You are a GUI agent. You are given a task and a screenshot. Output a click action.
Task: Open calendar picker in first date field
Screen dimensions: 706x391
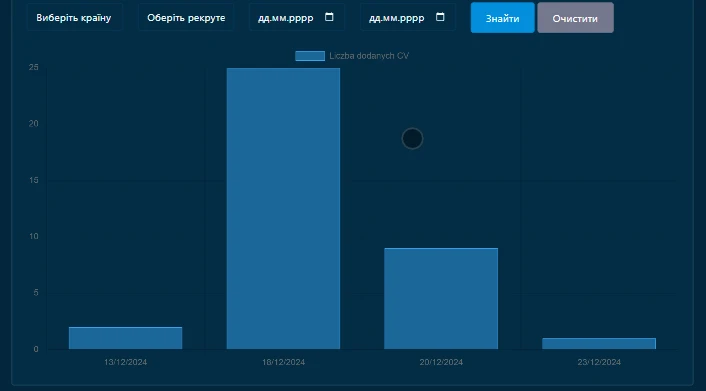point(329,17)
